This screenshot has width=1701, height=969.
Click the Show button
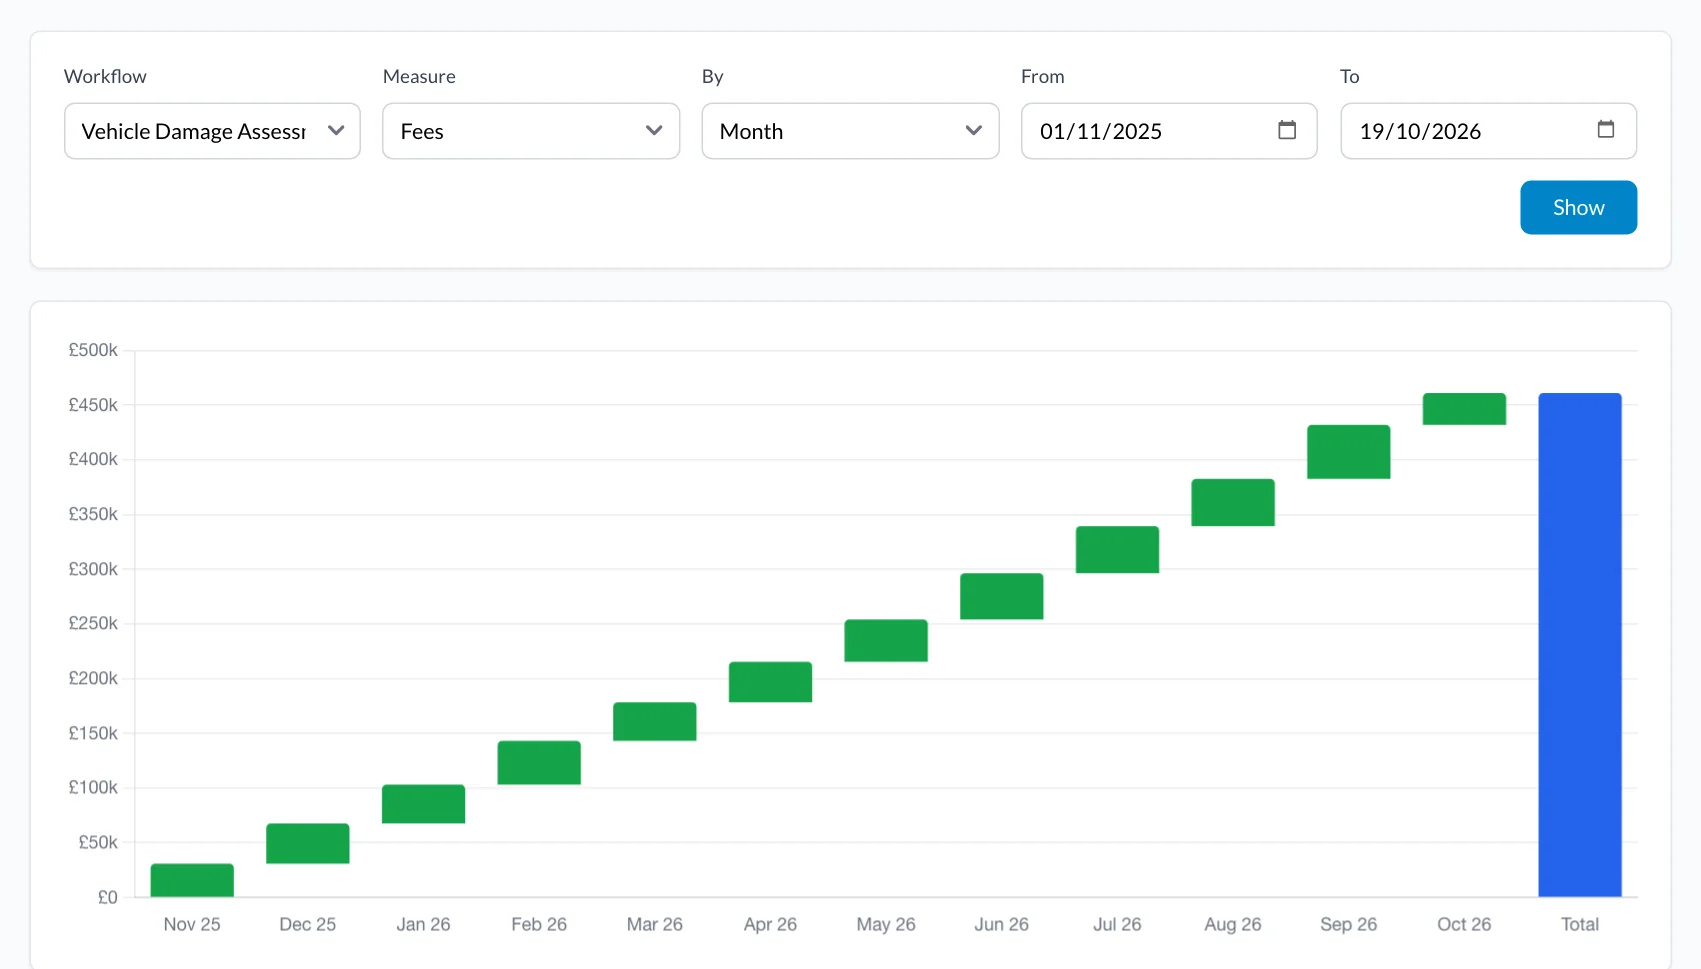point(1578,208)
